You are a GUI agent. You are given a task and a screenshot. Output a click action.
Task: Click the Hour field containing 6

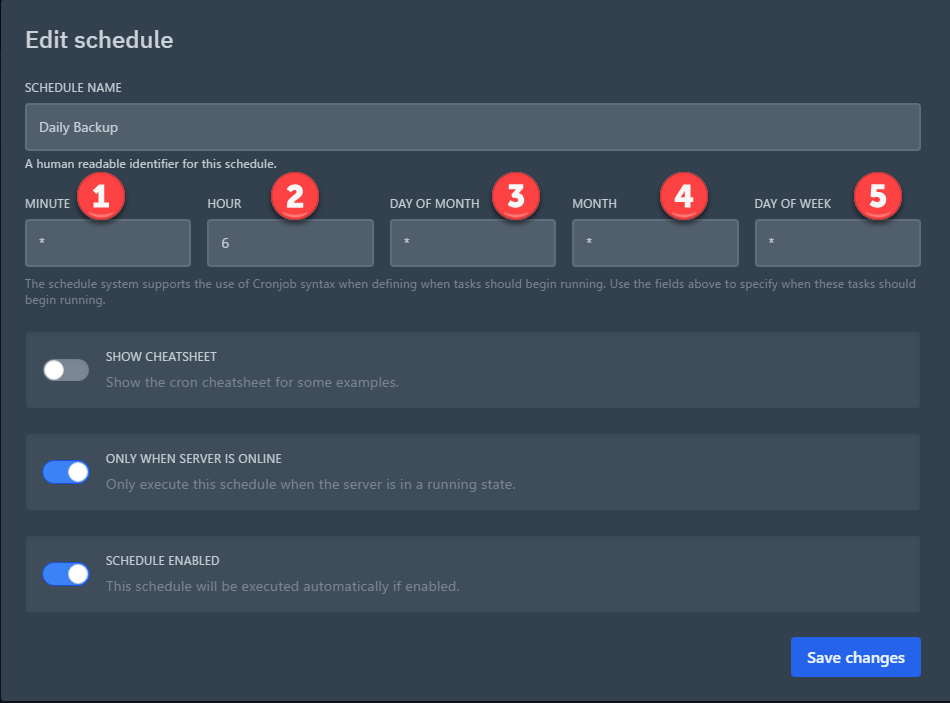[x=290, y=243]
